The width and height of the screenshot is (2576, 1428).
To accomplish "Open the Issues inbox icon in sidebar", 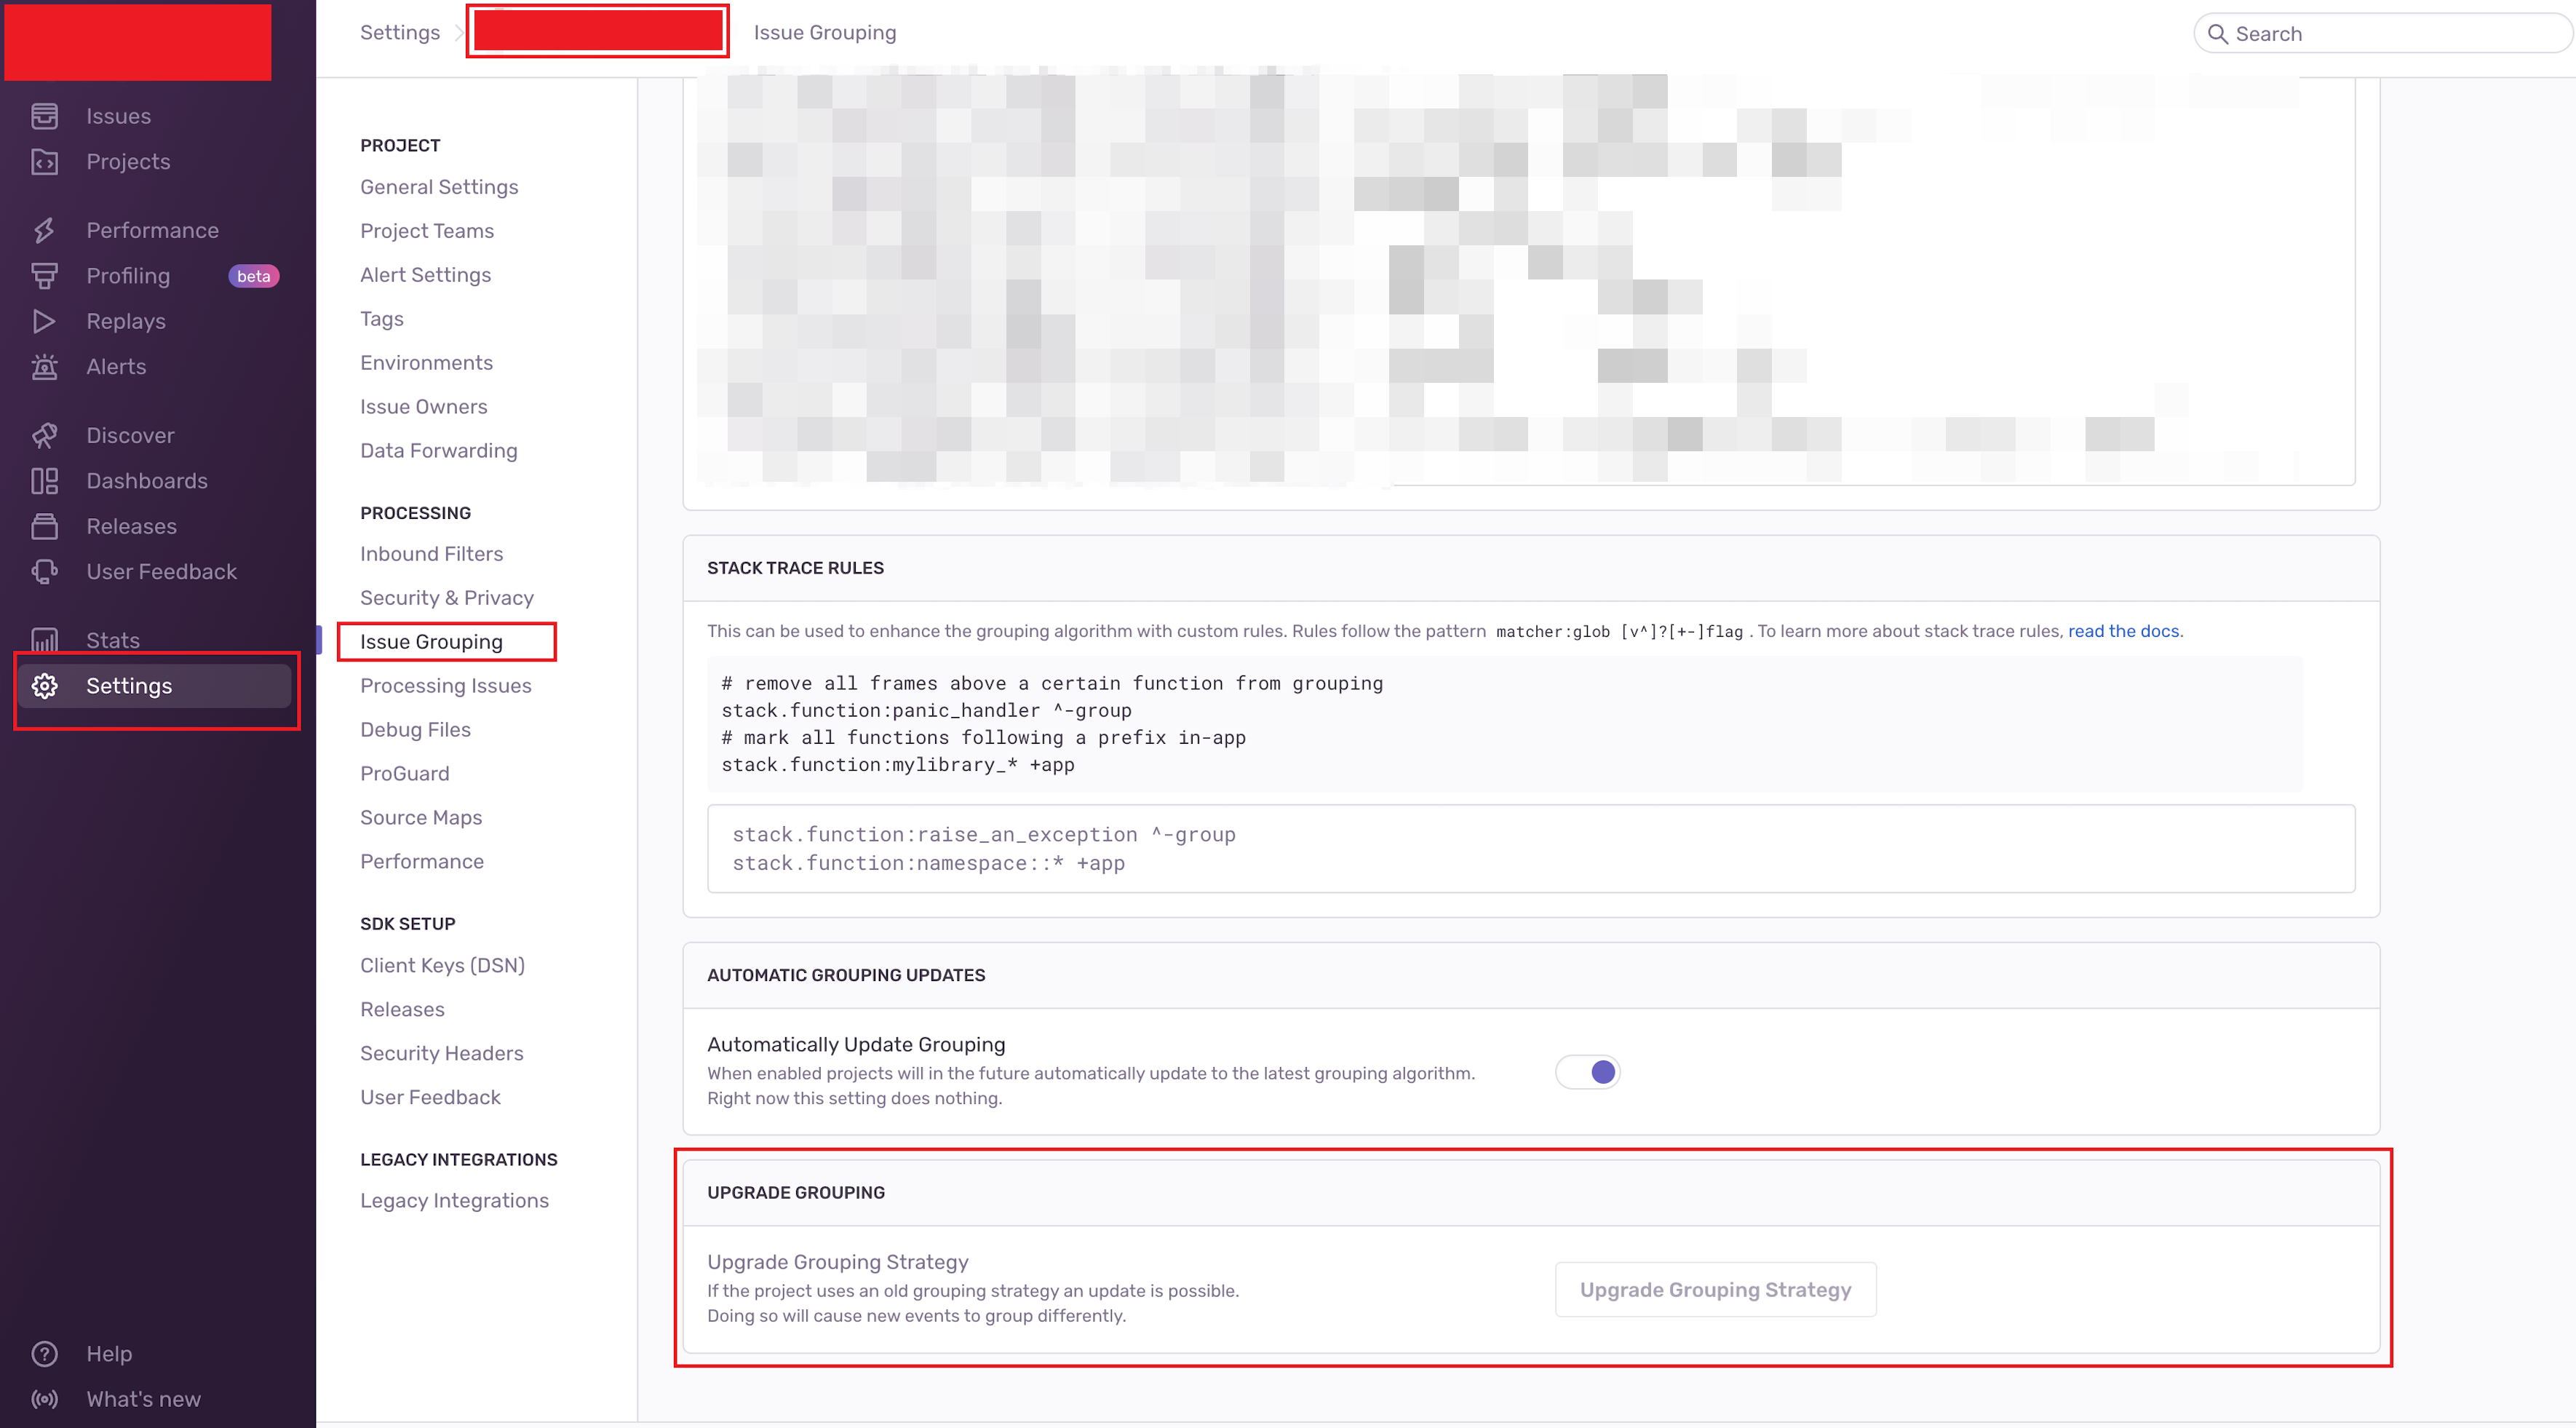I will (44, 116).
